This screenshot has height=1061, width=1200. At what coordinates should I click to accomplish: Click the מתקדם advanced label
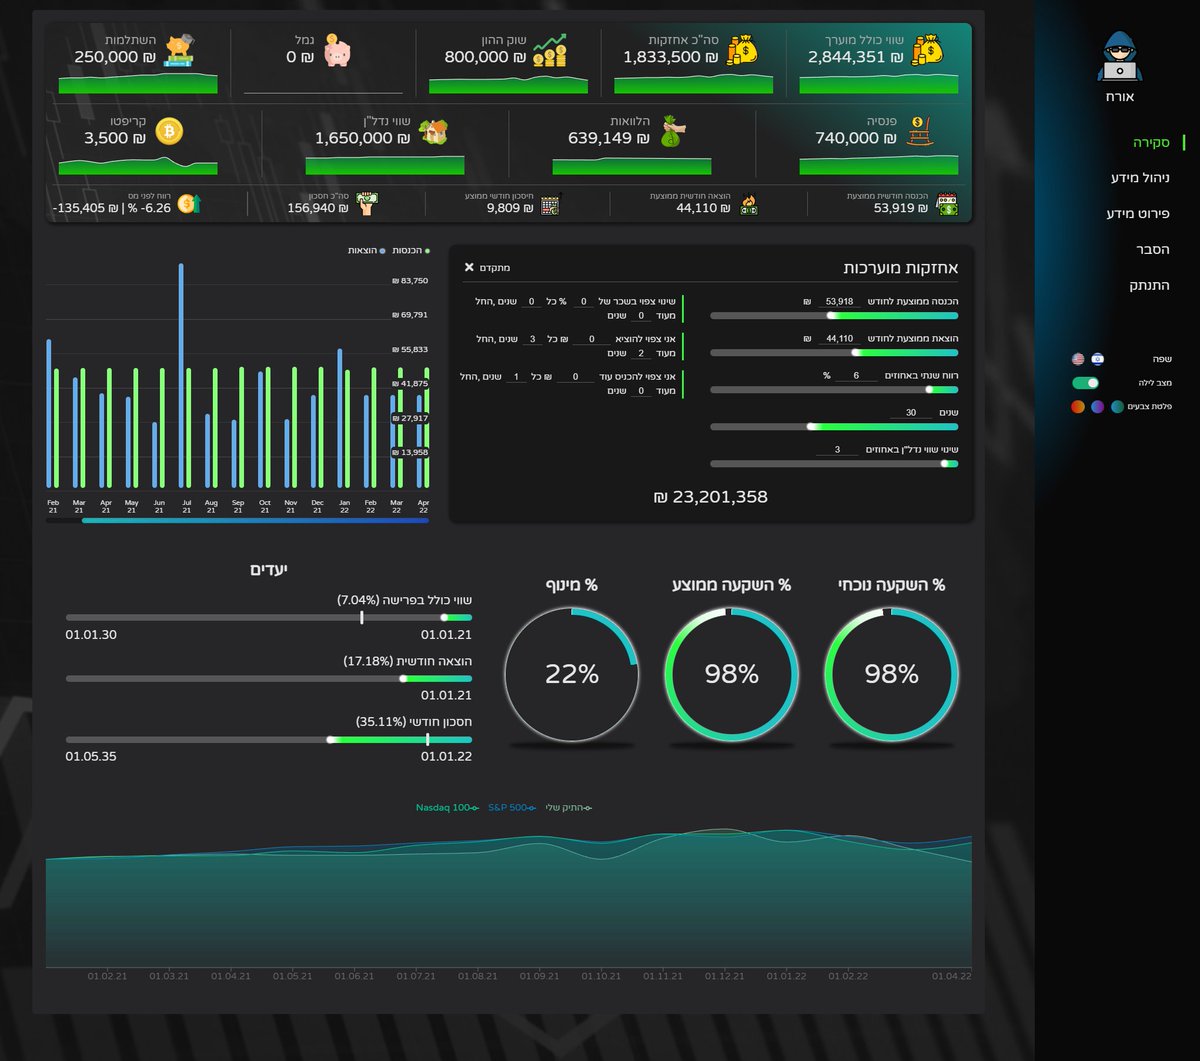(x=495, y=267)
